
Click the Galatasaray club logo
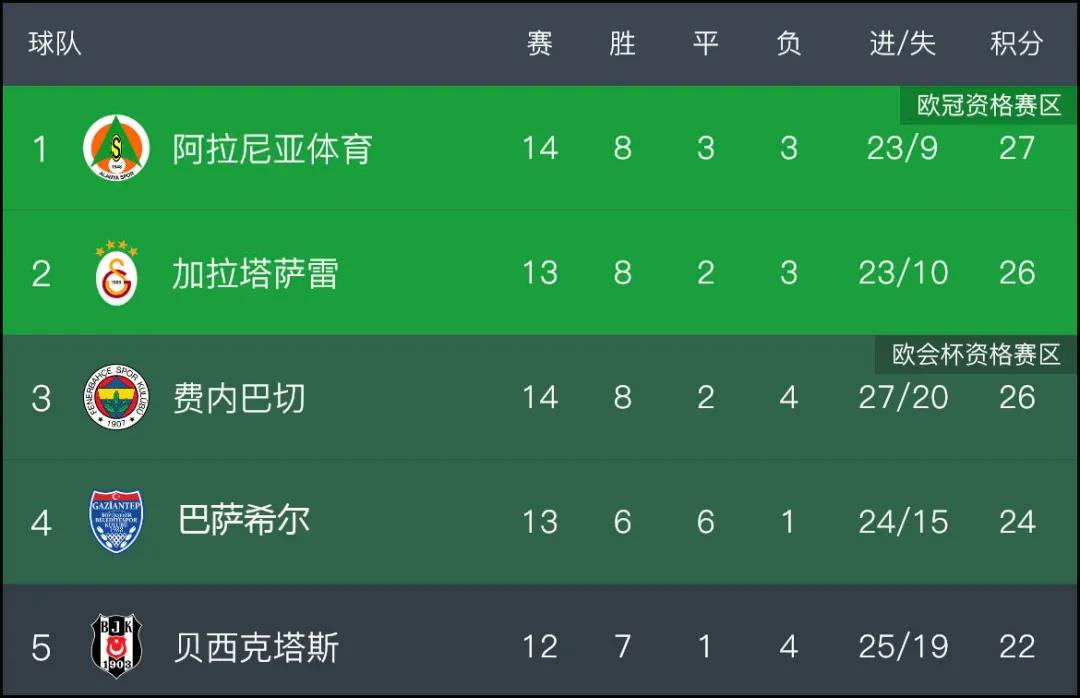(x=116, y=273)
